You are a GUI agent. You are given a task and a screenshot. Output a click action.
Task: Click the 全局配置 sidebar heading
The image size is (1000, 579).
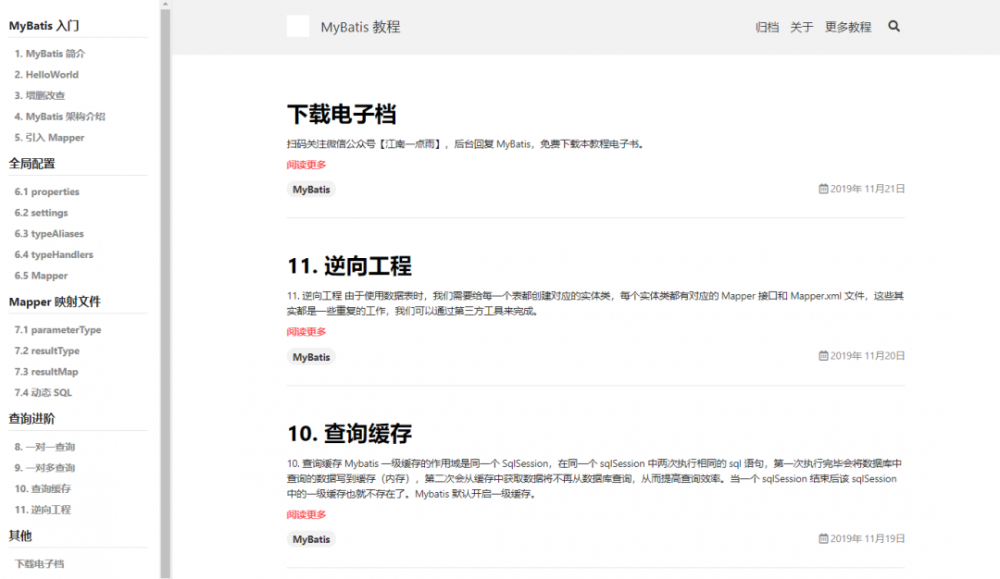pos(32,164)
